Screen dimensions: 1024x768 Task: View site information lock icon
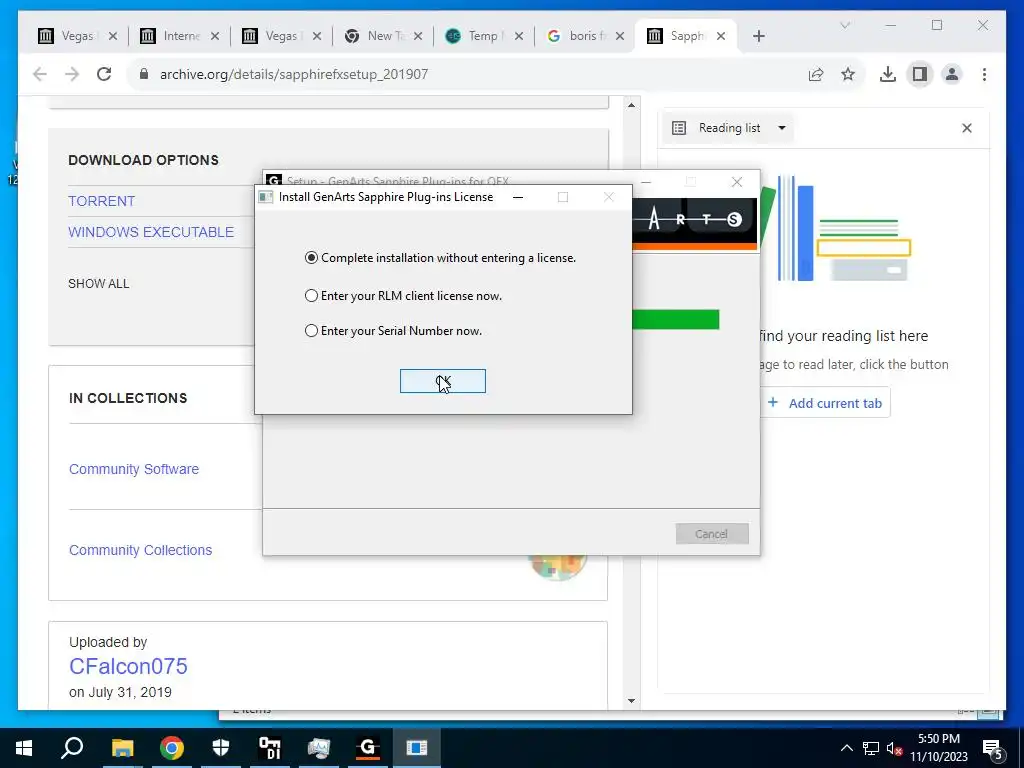(x=144, y=74)
